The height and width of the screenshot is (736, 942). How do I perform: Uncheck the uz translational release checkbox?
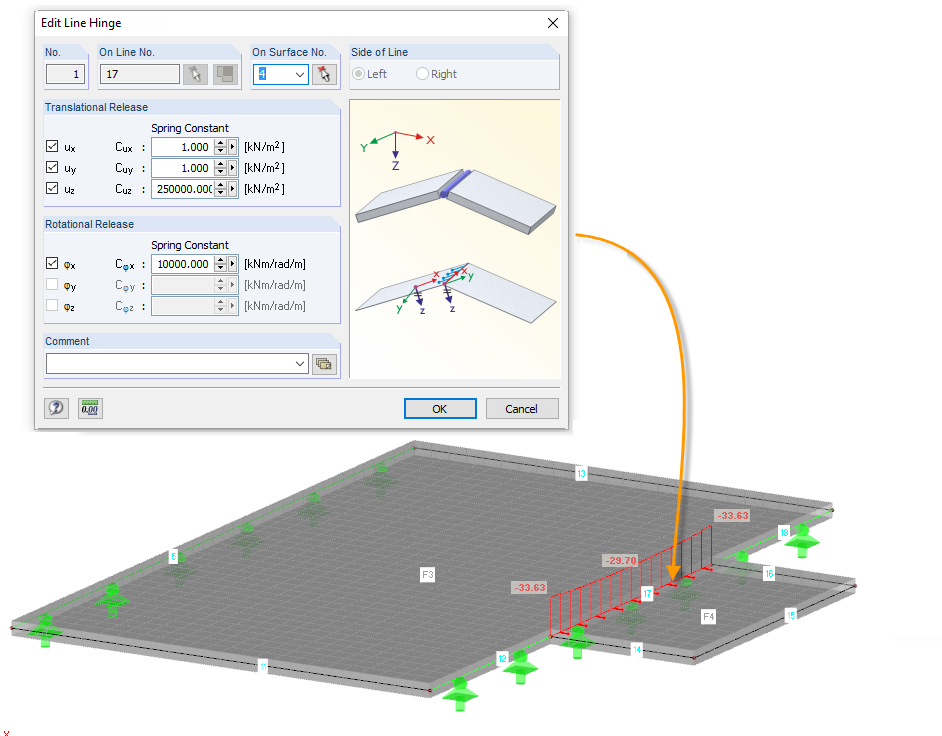point(52,188)
